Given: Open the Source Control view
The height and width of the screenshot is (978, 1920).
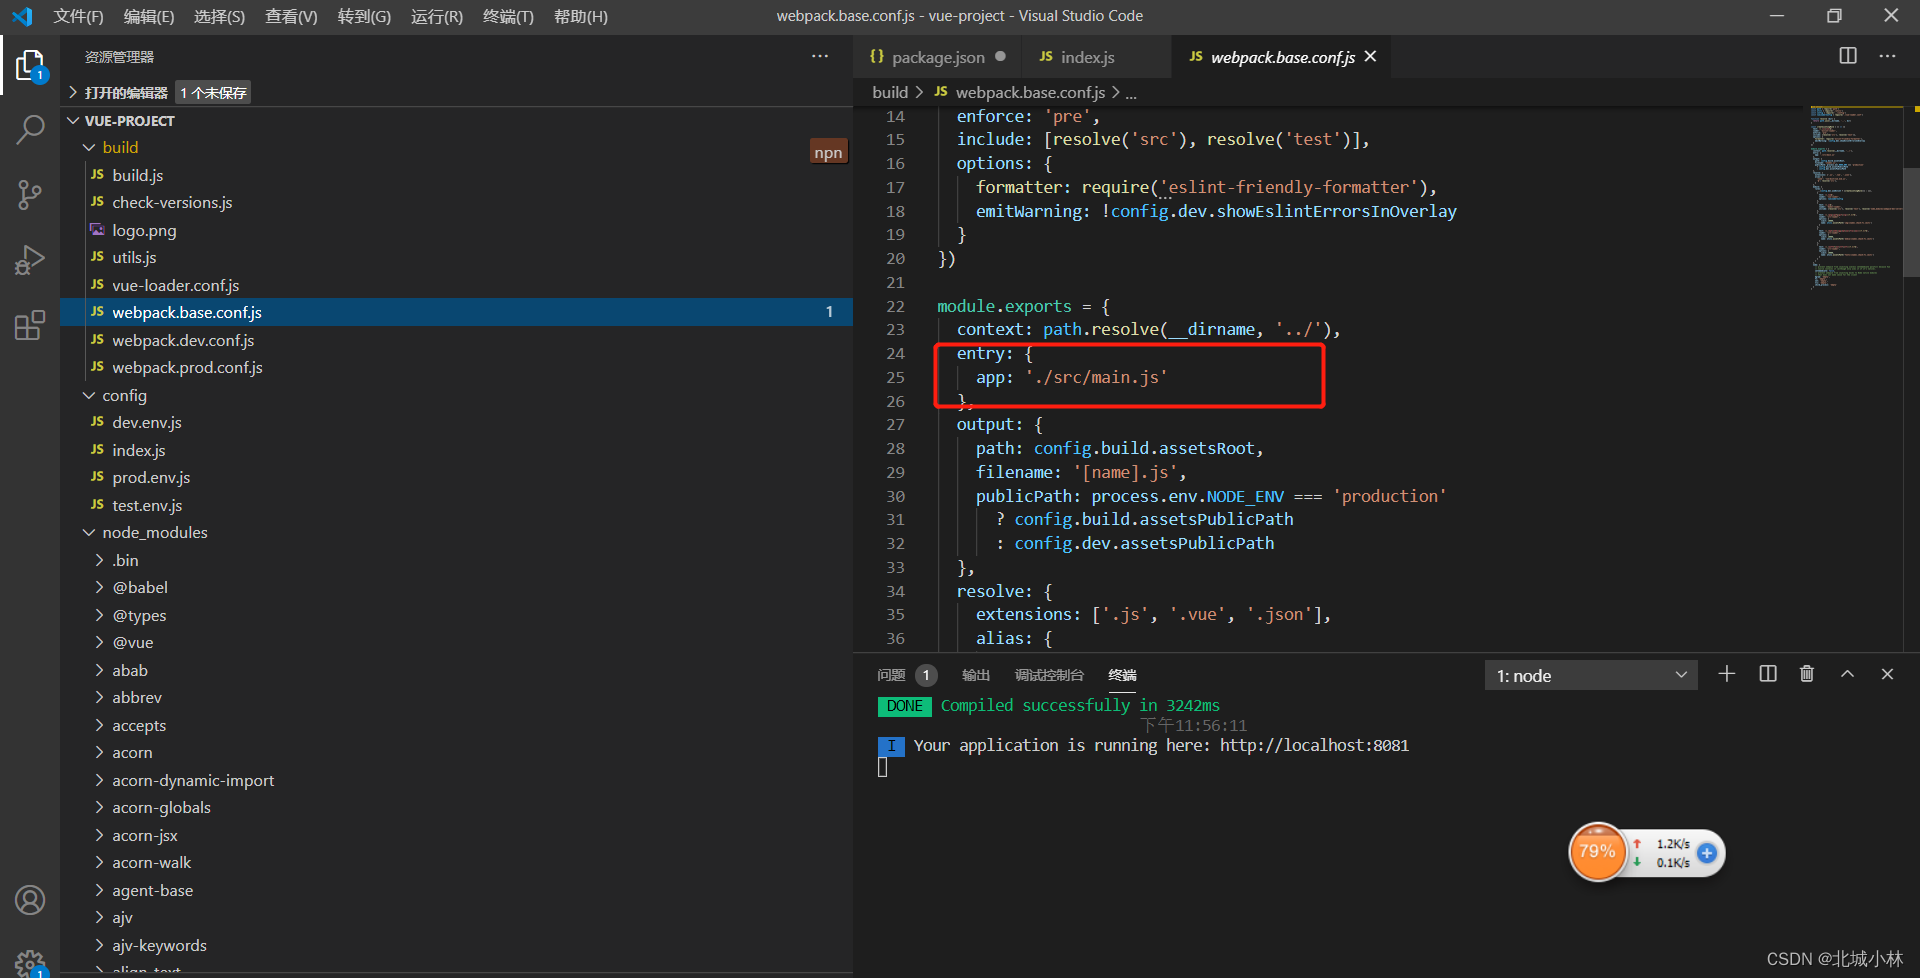Looking at the screenshot, I should tap(30, 194).
